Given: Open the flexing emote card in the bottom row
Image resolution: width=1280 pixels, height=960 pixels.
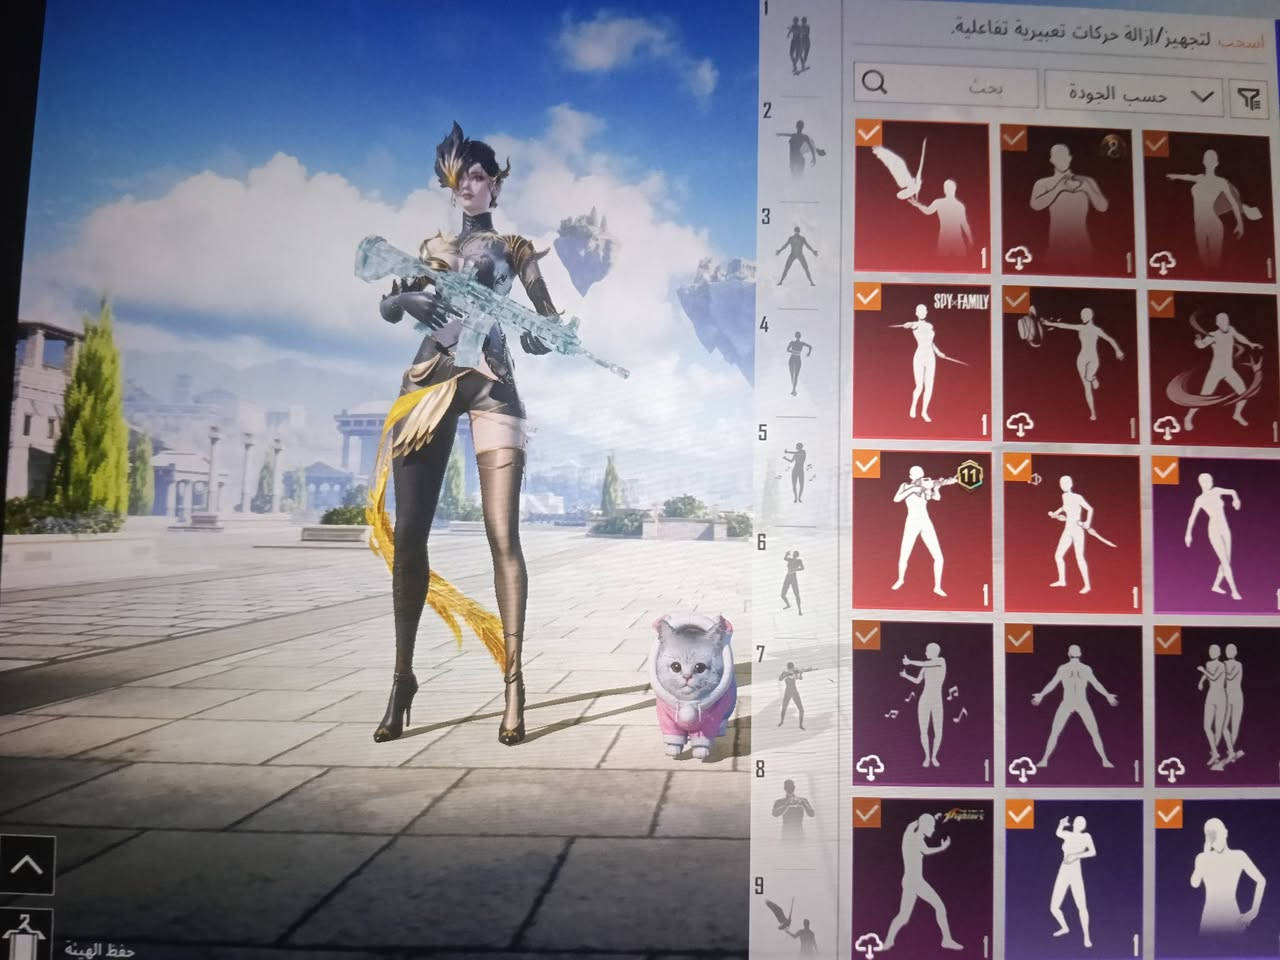Looking at the screenshot, I should tap(1075, 880).
